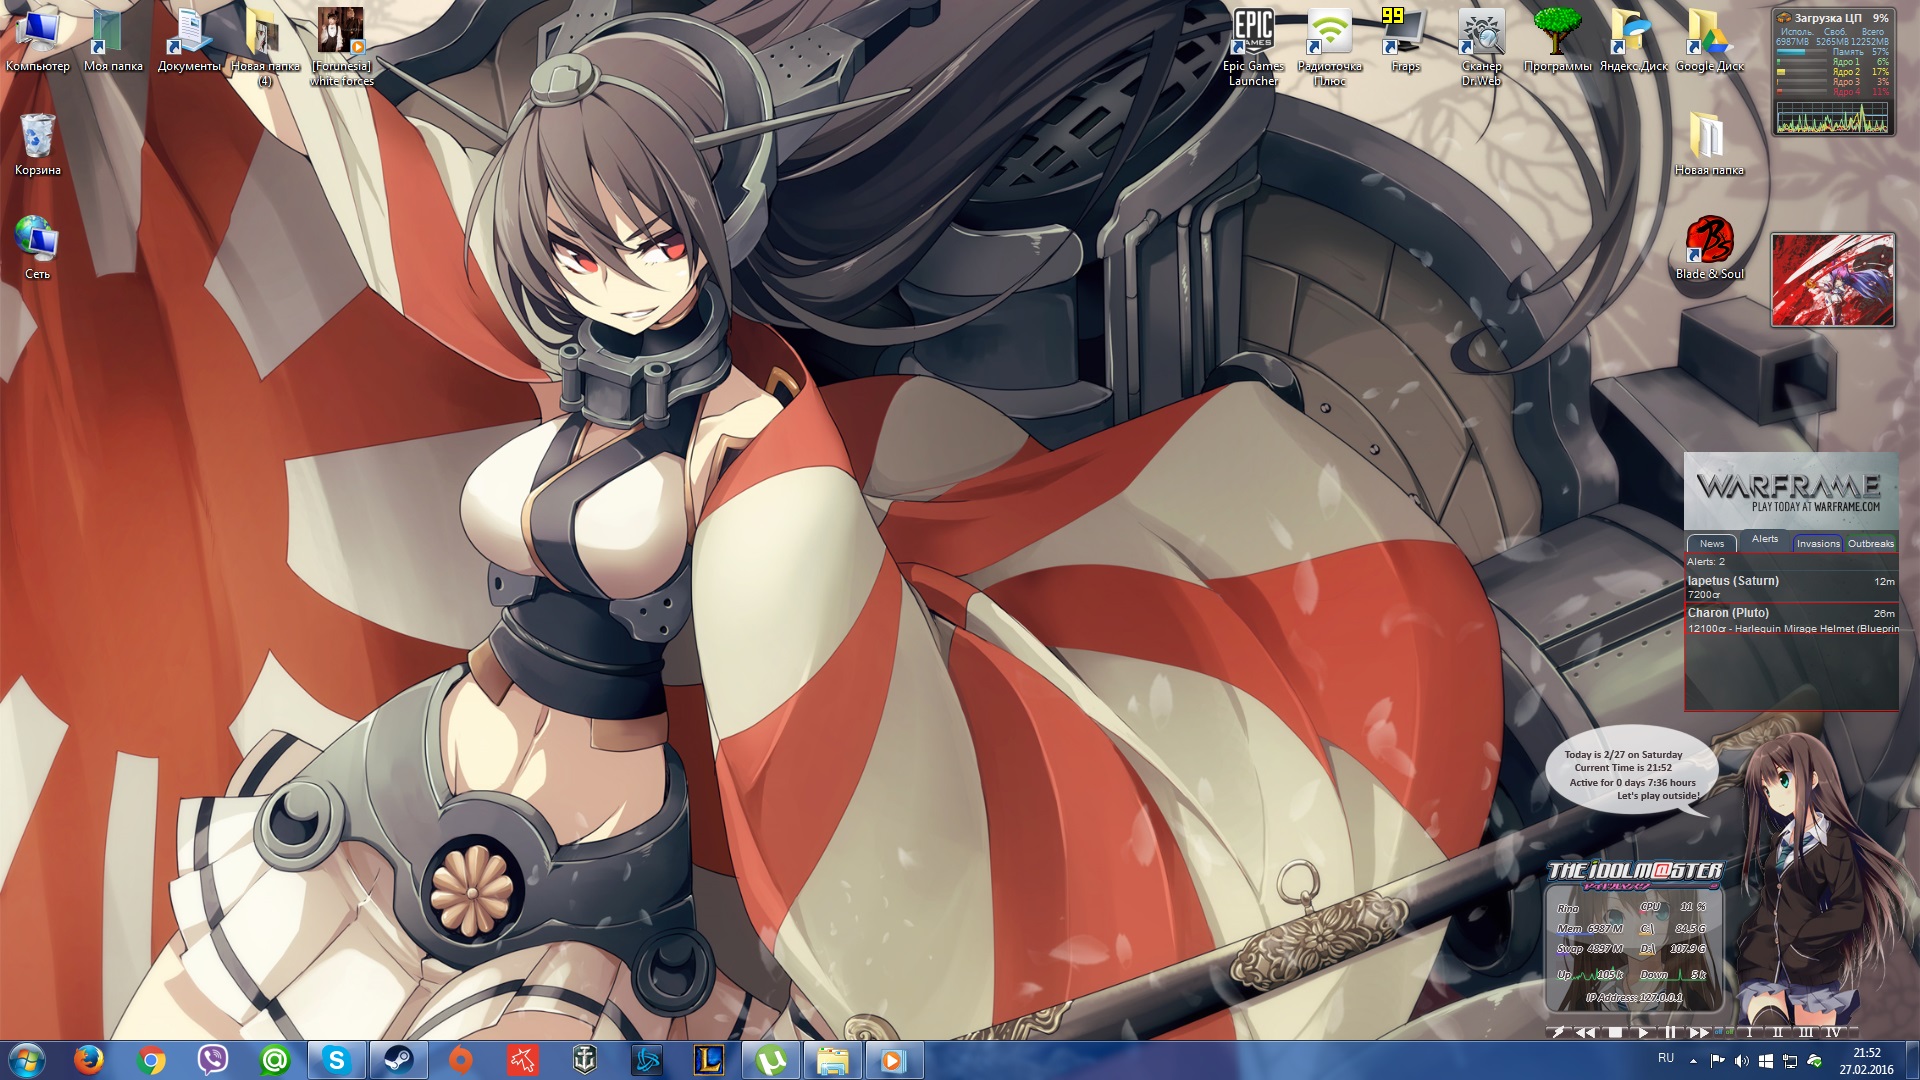Click the red anime picture gadget
1920x1080 pixels.
click(1833, 280)
